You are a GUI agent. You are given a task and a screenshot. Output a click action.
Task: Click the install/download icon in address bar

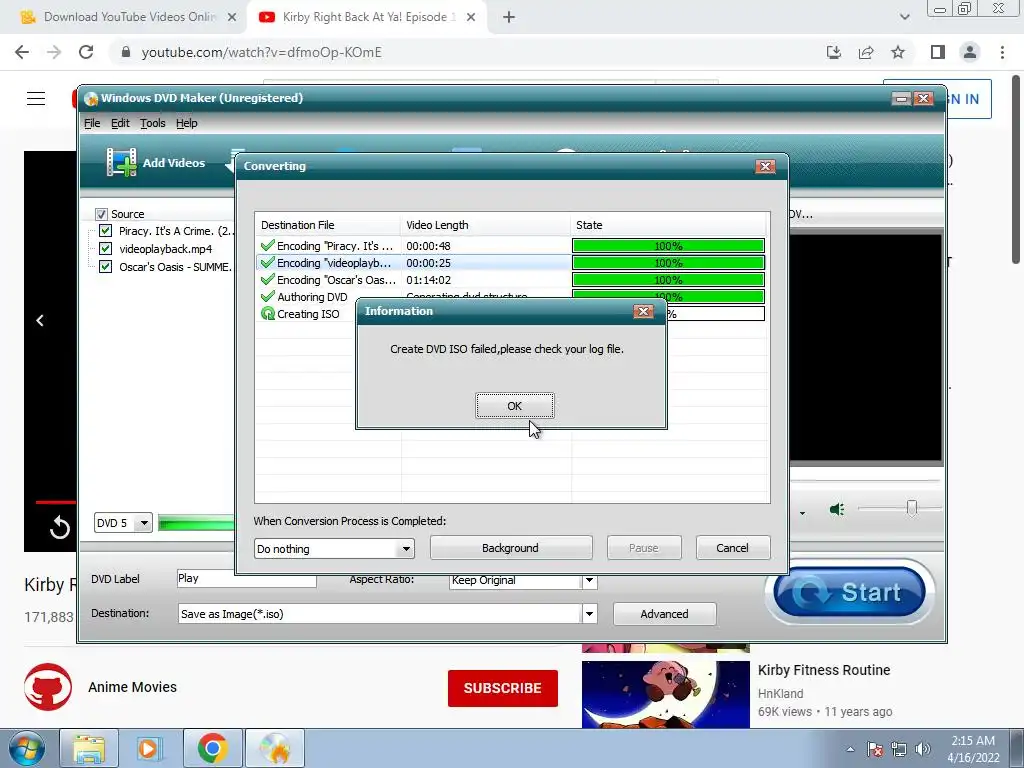[834, 52]
